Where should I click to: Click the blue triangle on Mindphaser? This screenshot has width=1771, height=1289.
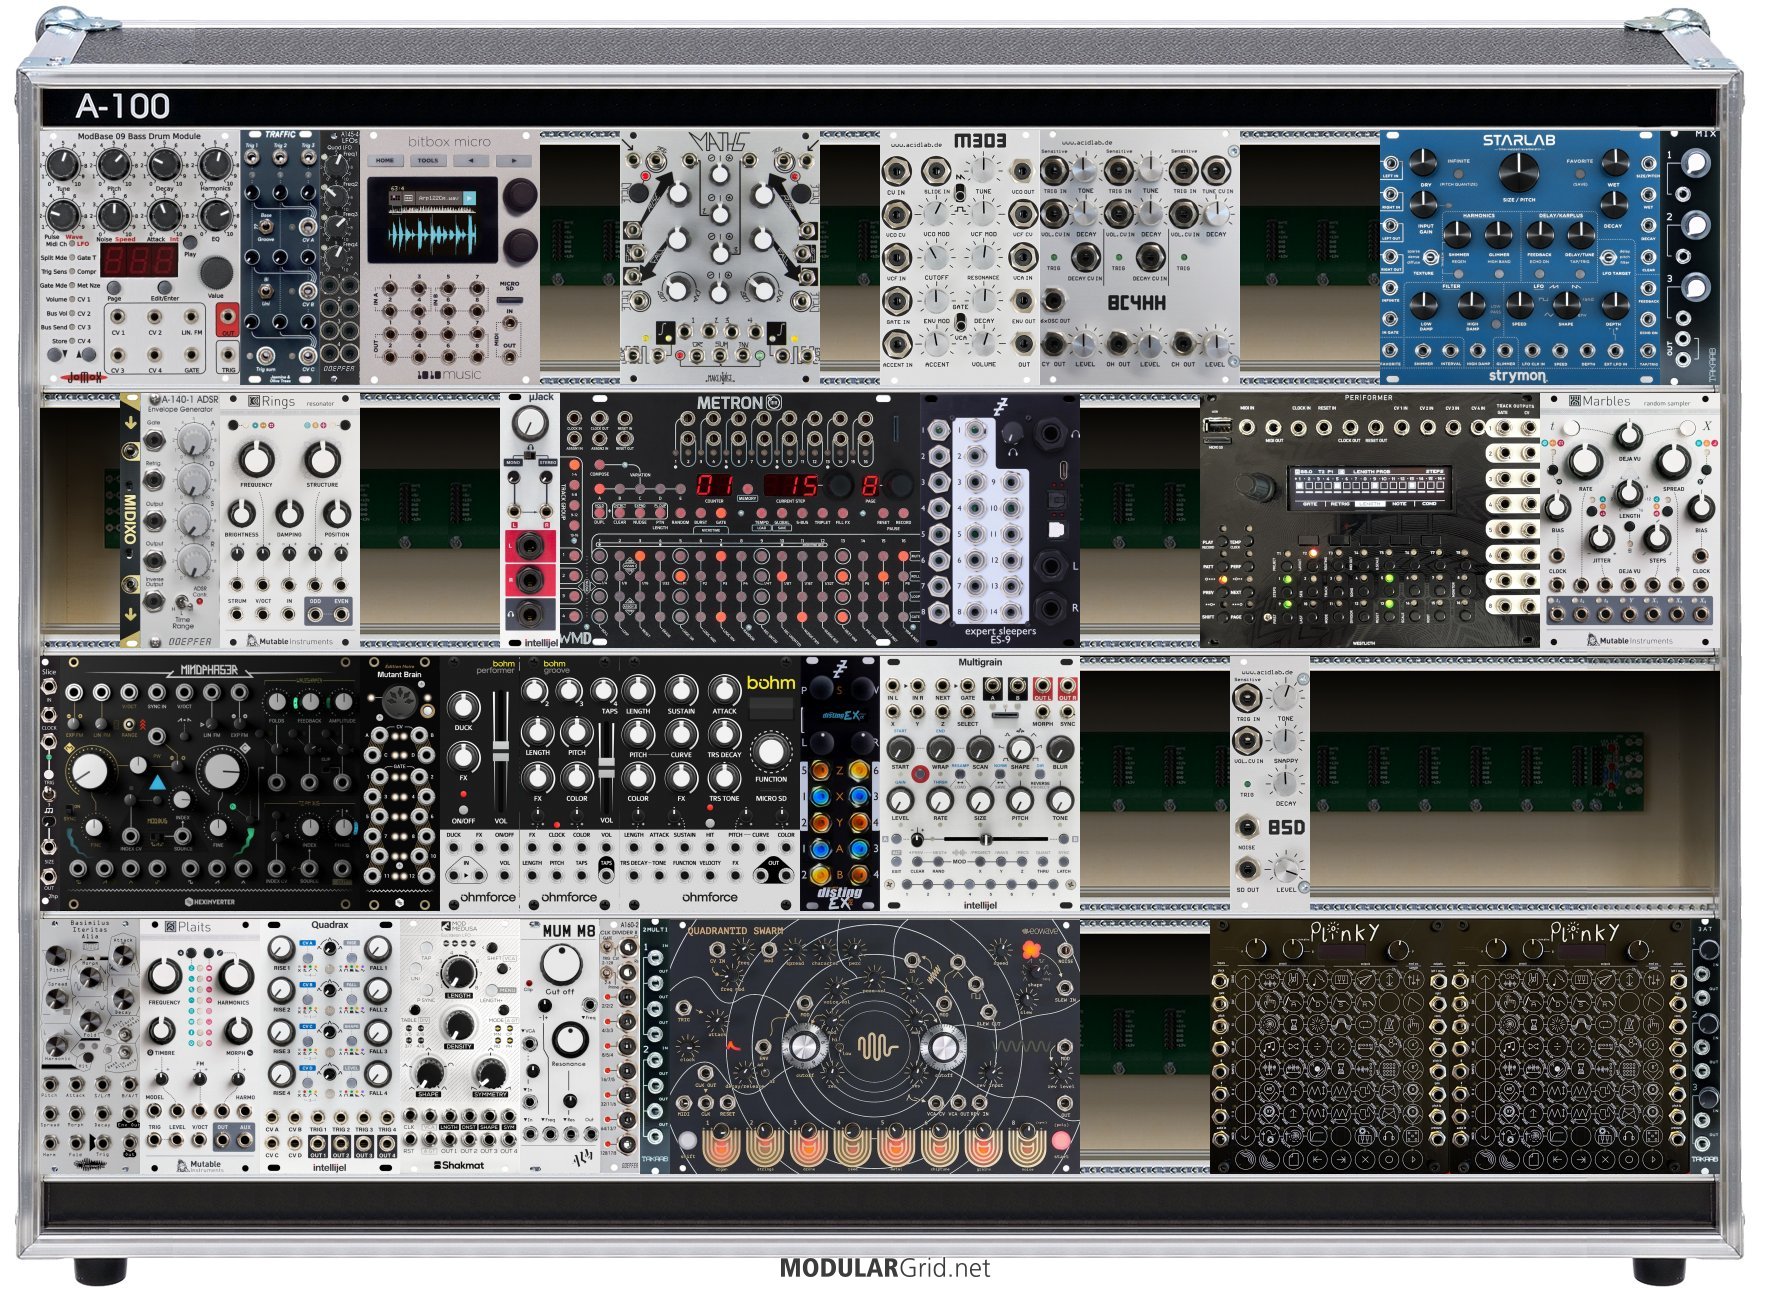coord(158,783)
